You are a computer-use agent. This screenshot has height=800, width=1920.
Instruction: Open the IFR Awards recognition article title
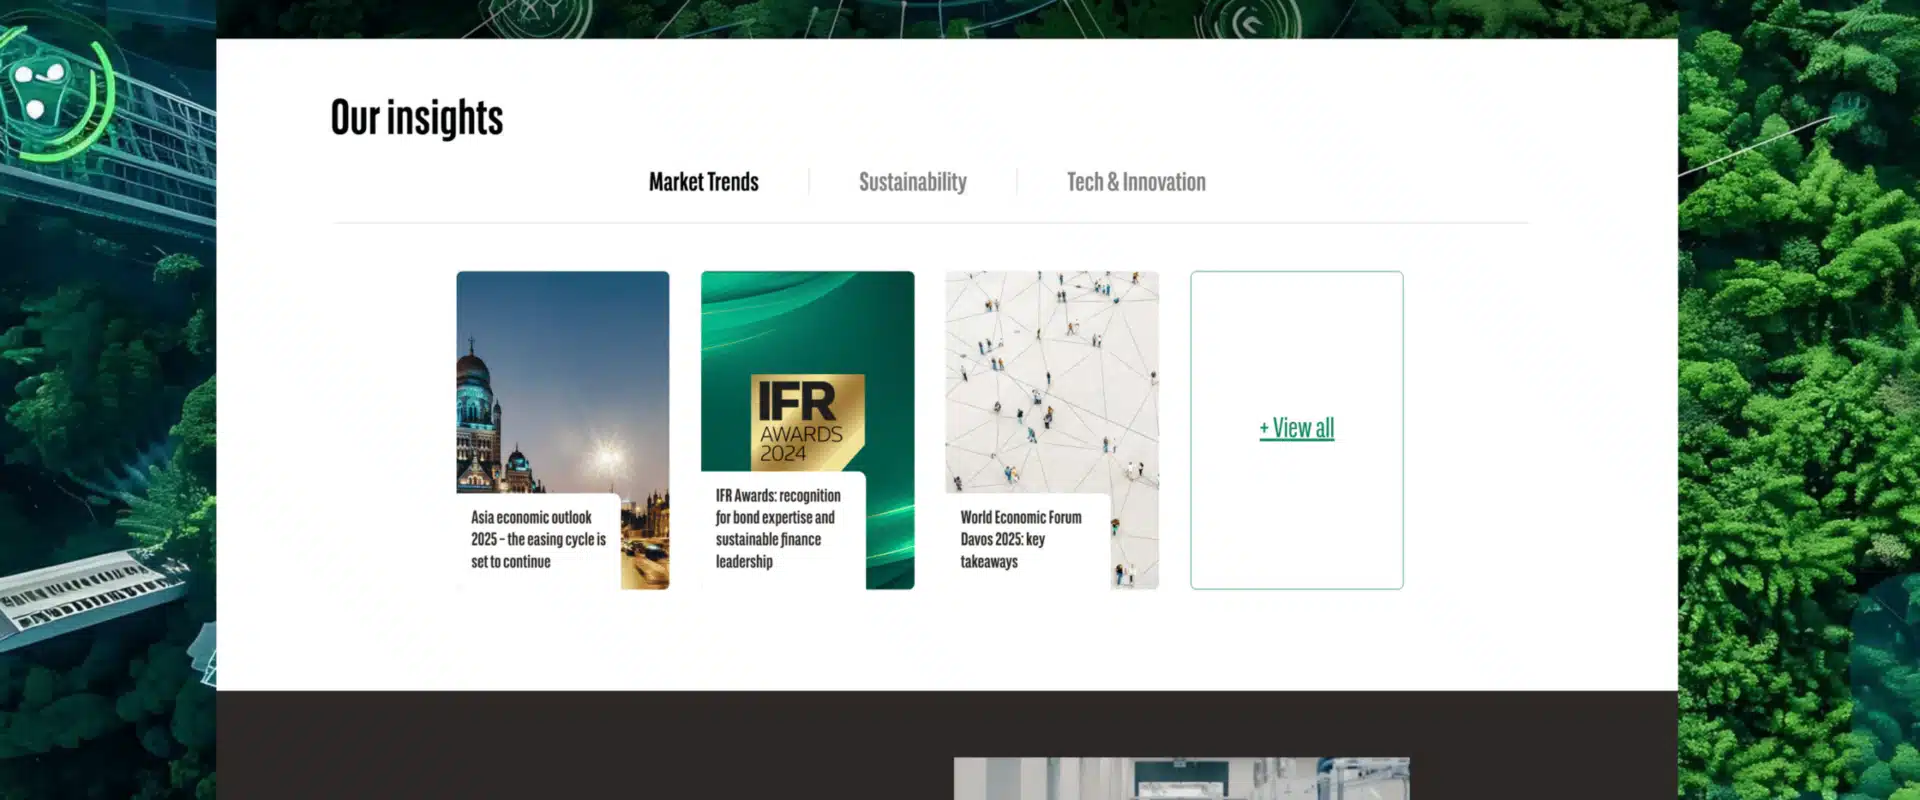tap(778, 528)
